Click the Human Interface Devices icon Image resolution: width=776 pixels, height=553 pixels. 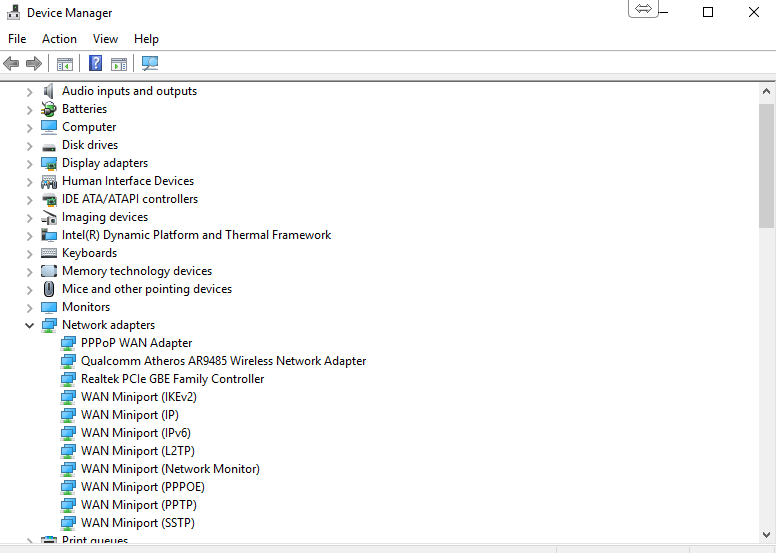(48, 182)
